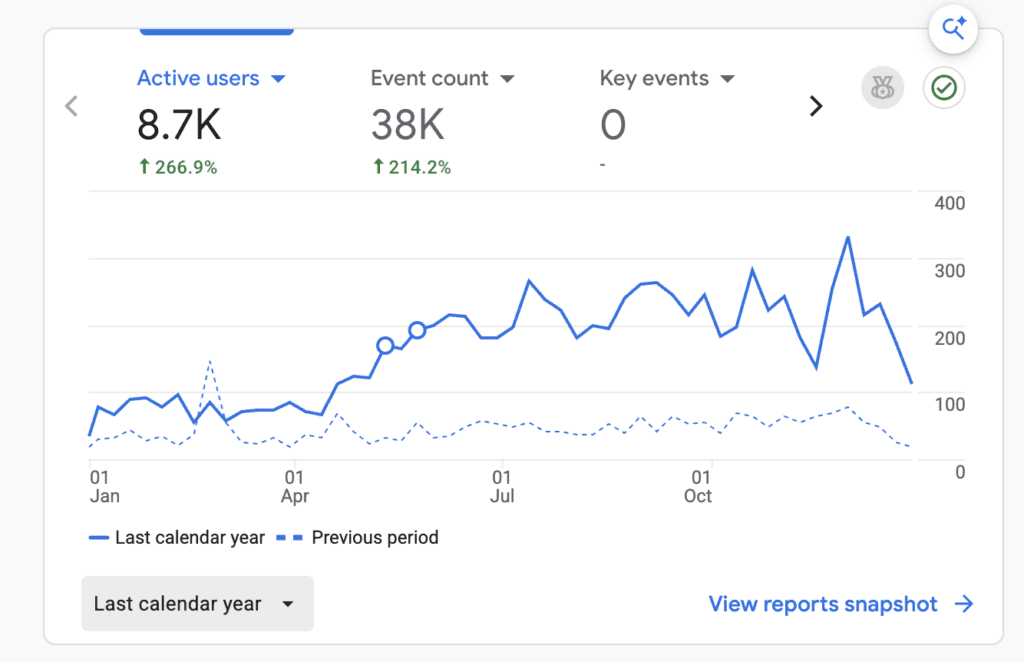Click the medal badge icon
Viewport: 1024px width, 662px height.
tap(882, 87)
